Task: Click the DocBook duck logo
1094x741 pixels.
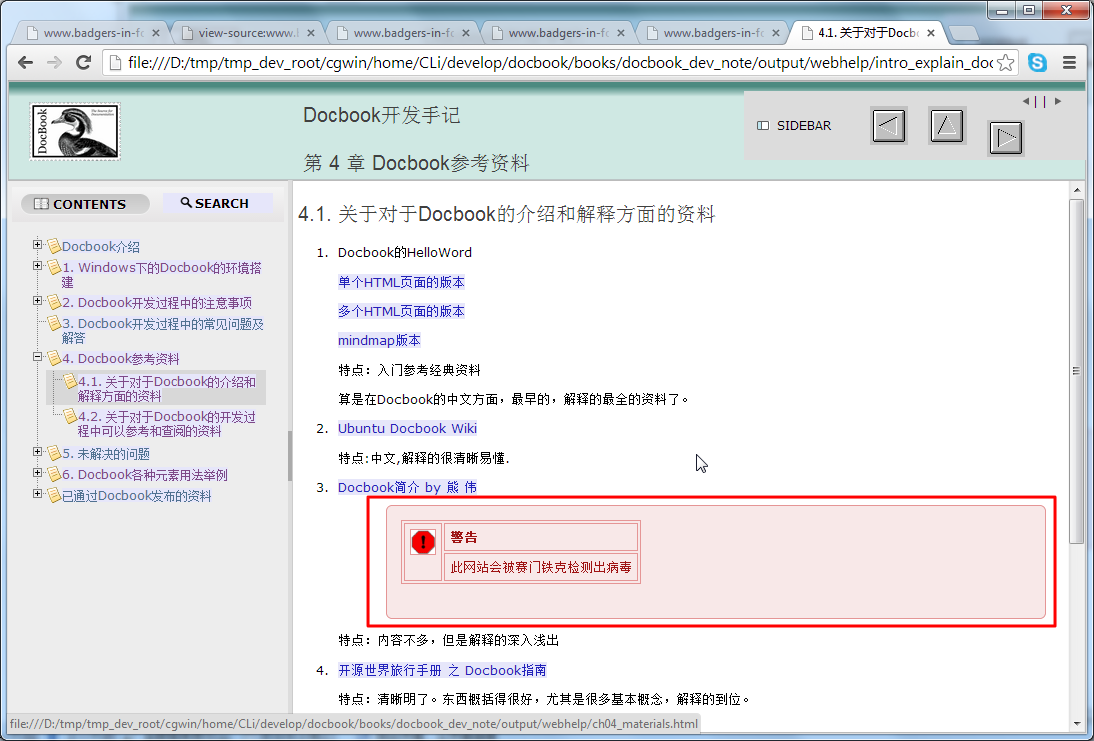Action: tap(75, 131)
